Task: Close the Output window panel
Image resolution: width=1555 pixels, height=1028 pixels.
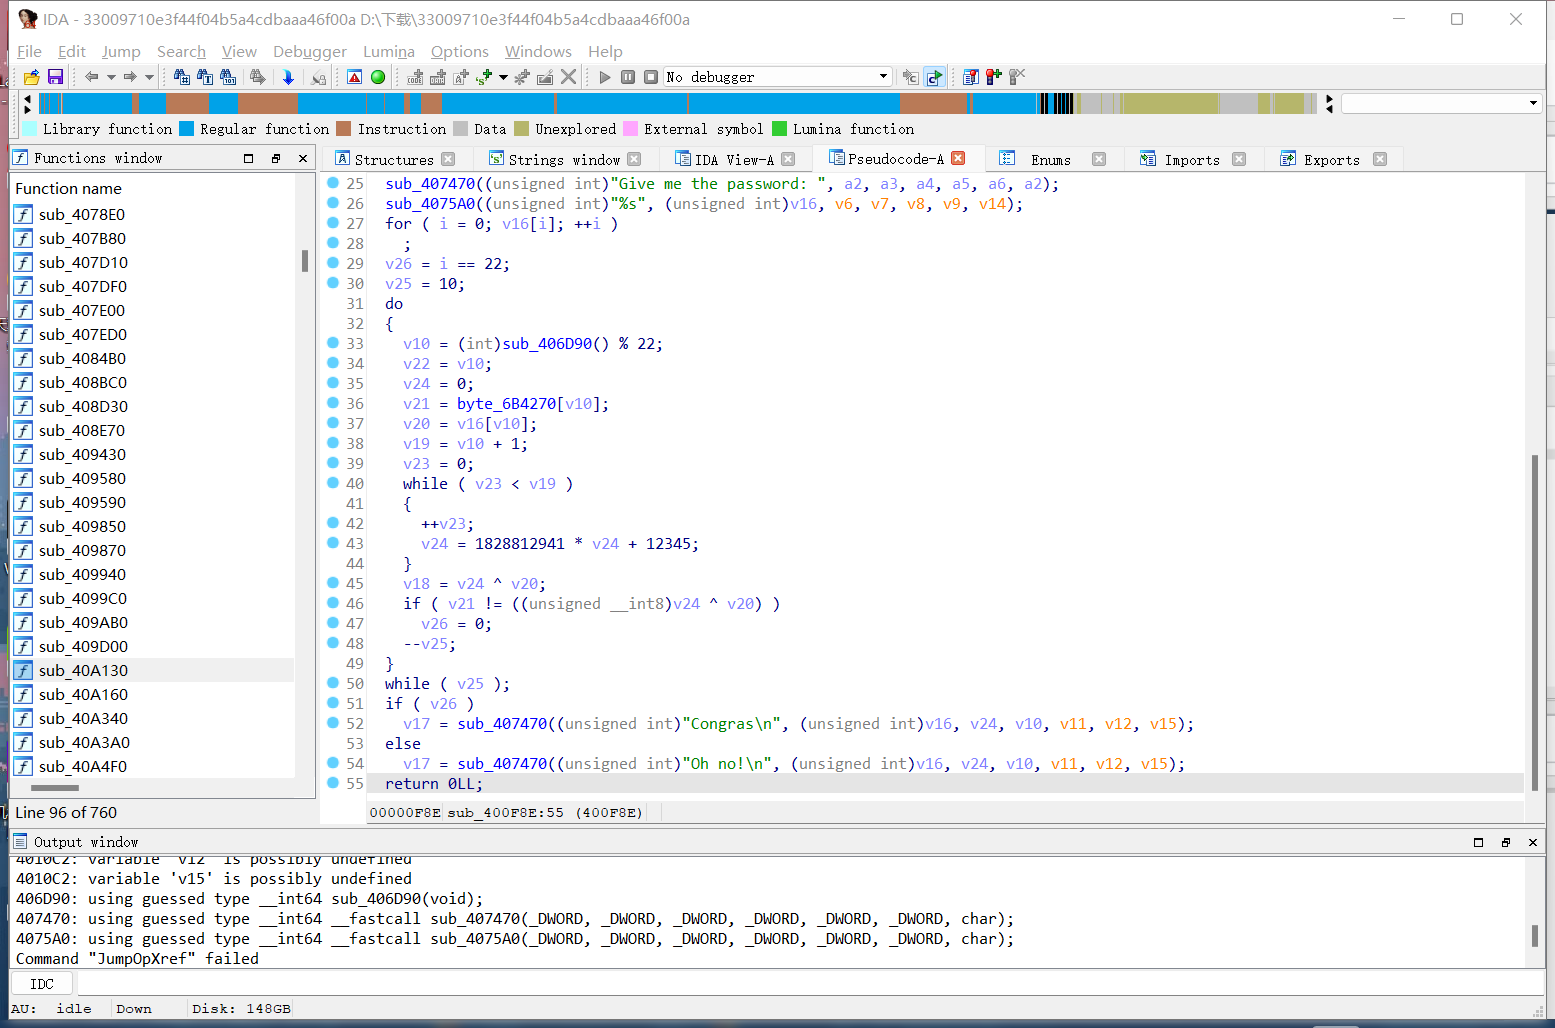Action: pyautogui.click(x=1533, y=842)
